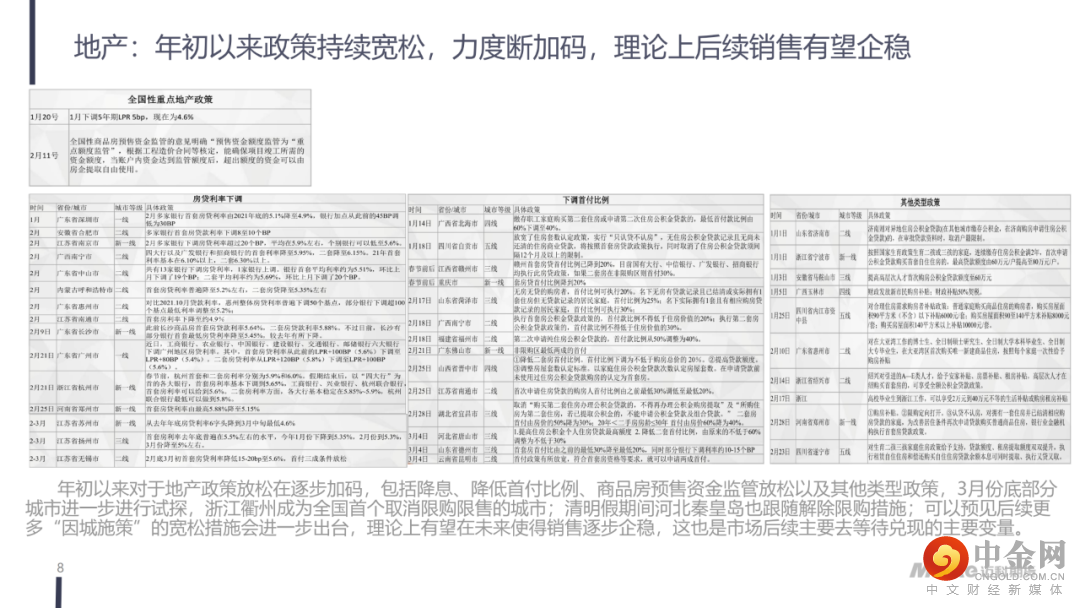Click the '重庆市' city cell
This screenshot has width=1080, height=608.
click(449, 282)
